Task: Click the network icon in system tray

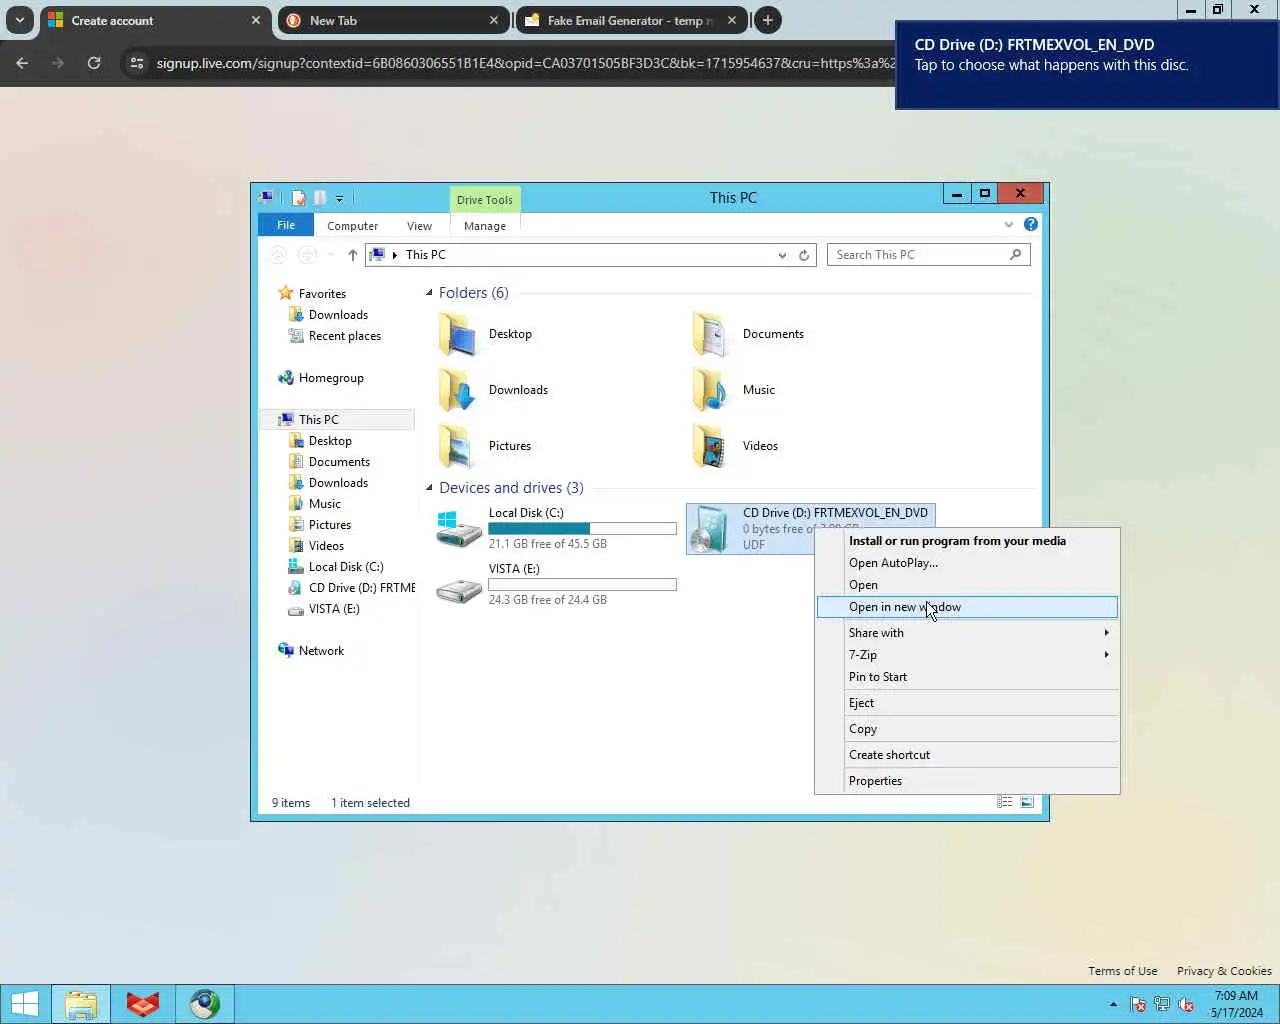Action: tap(1162, 1004)
